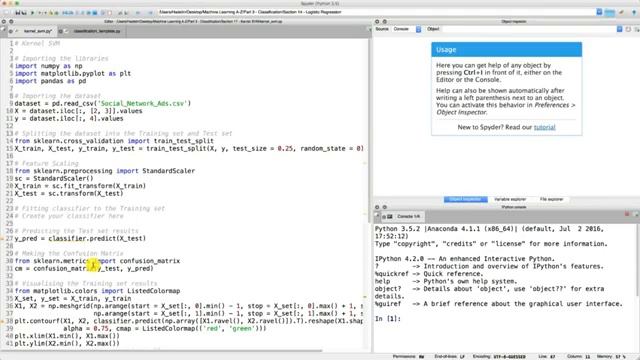Click the editor horizontal scrollbar
640x360 pixels.
click(x=162, y=350)
